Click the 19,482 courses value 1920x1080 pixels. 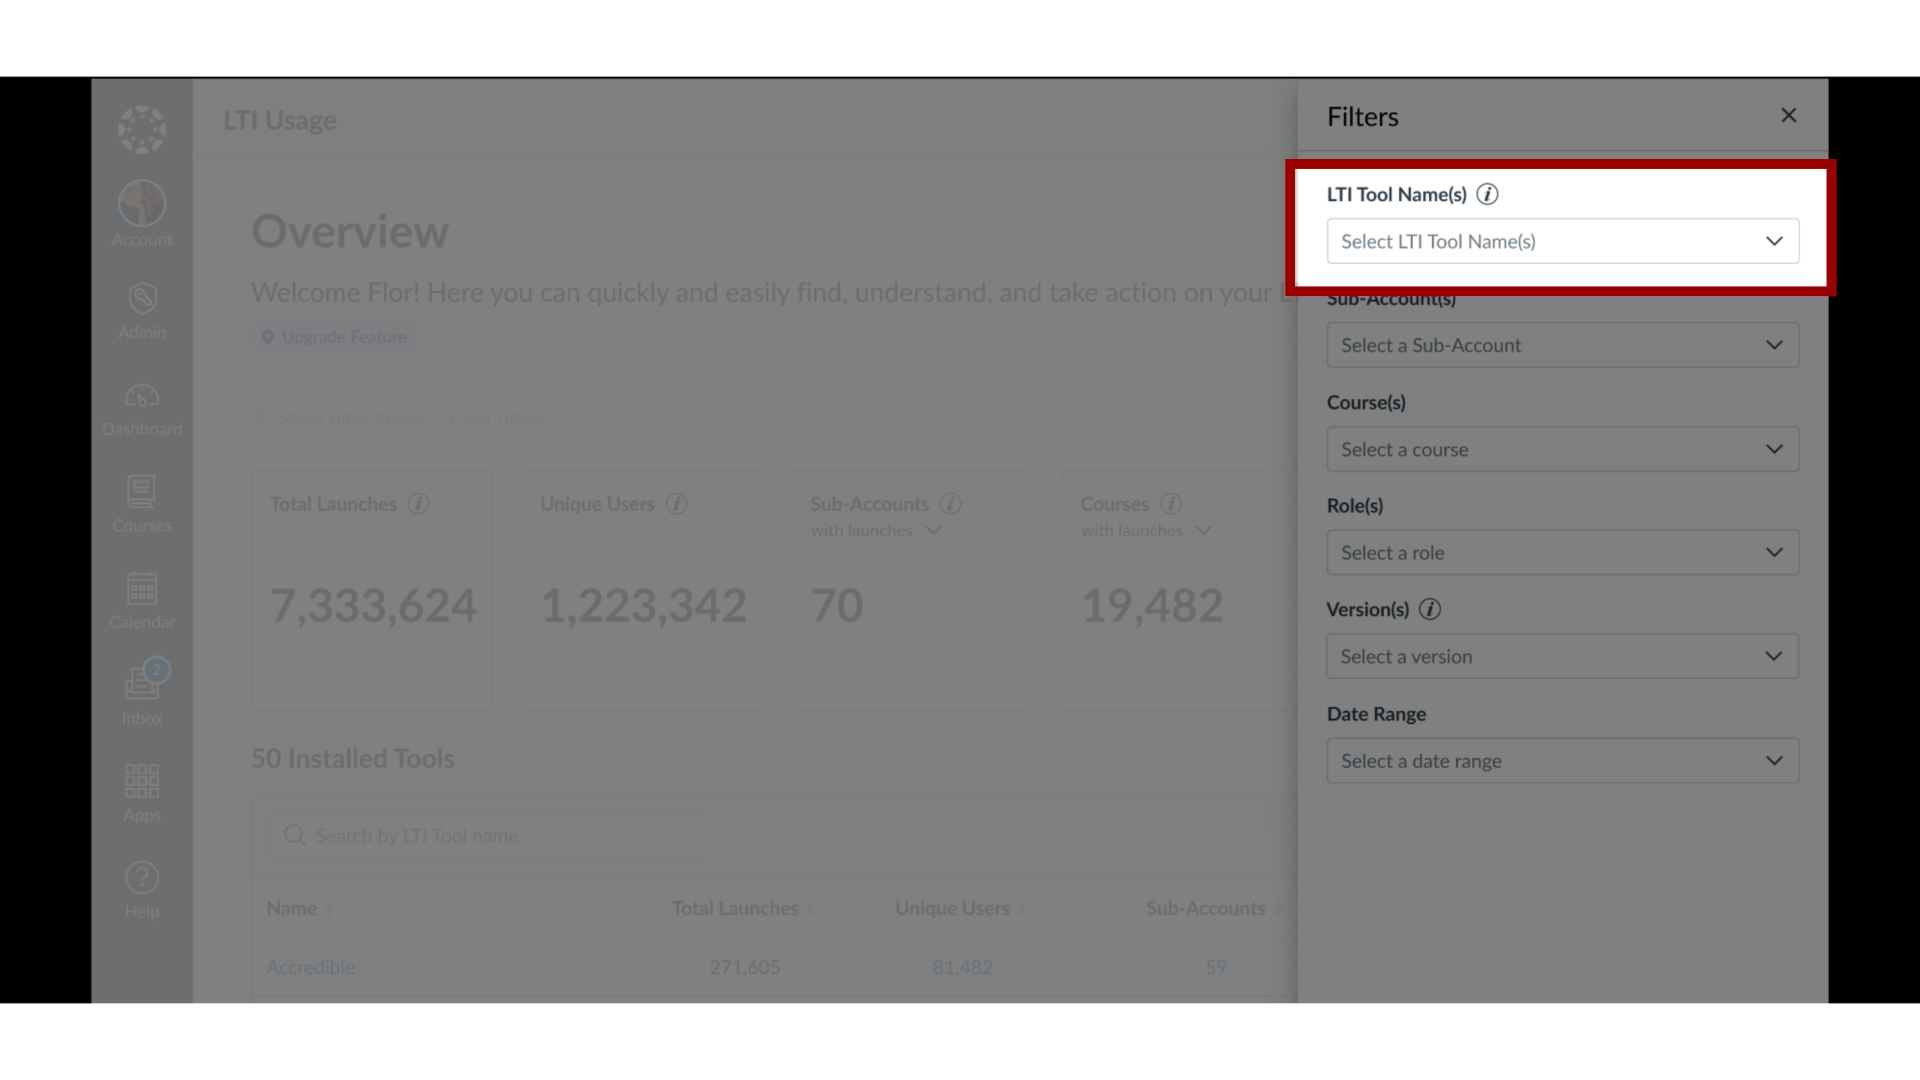click(x=1151, y=605)
